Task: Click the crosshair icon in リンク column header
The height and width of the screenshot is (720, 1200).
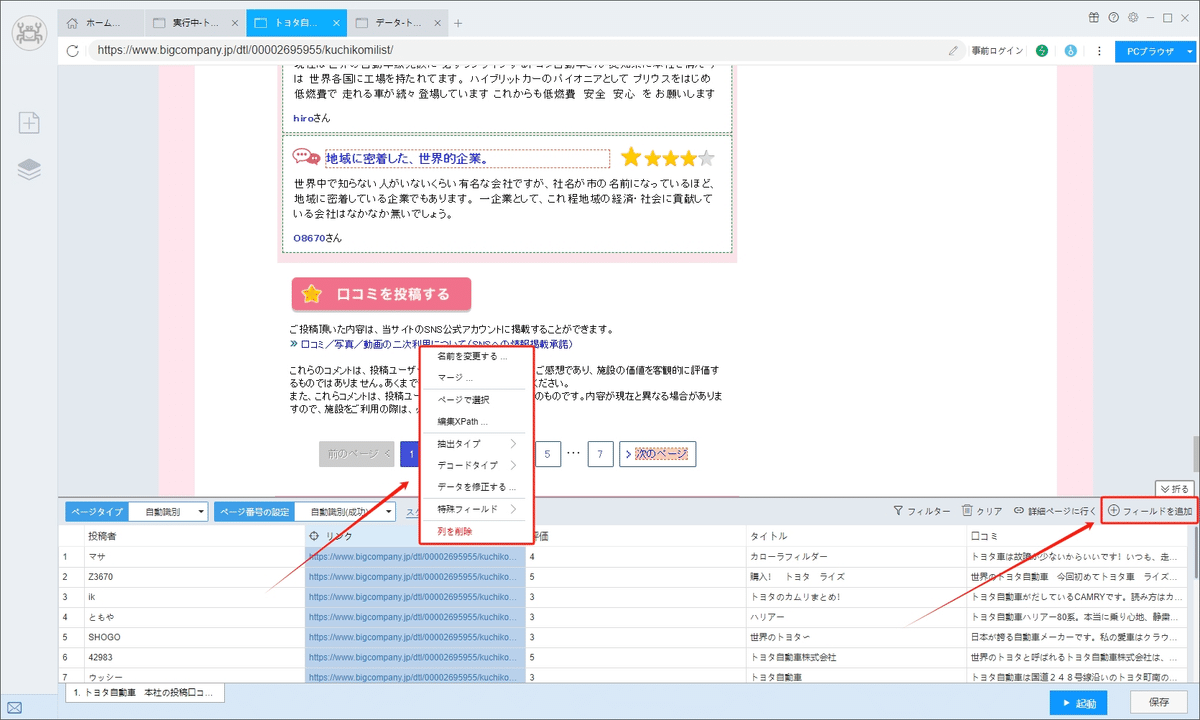Action: (315, 536)
